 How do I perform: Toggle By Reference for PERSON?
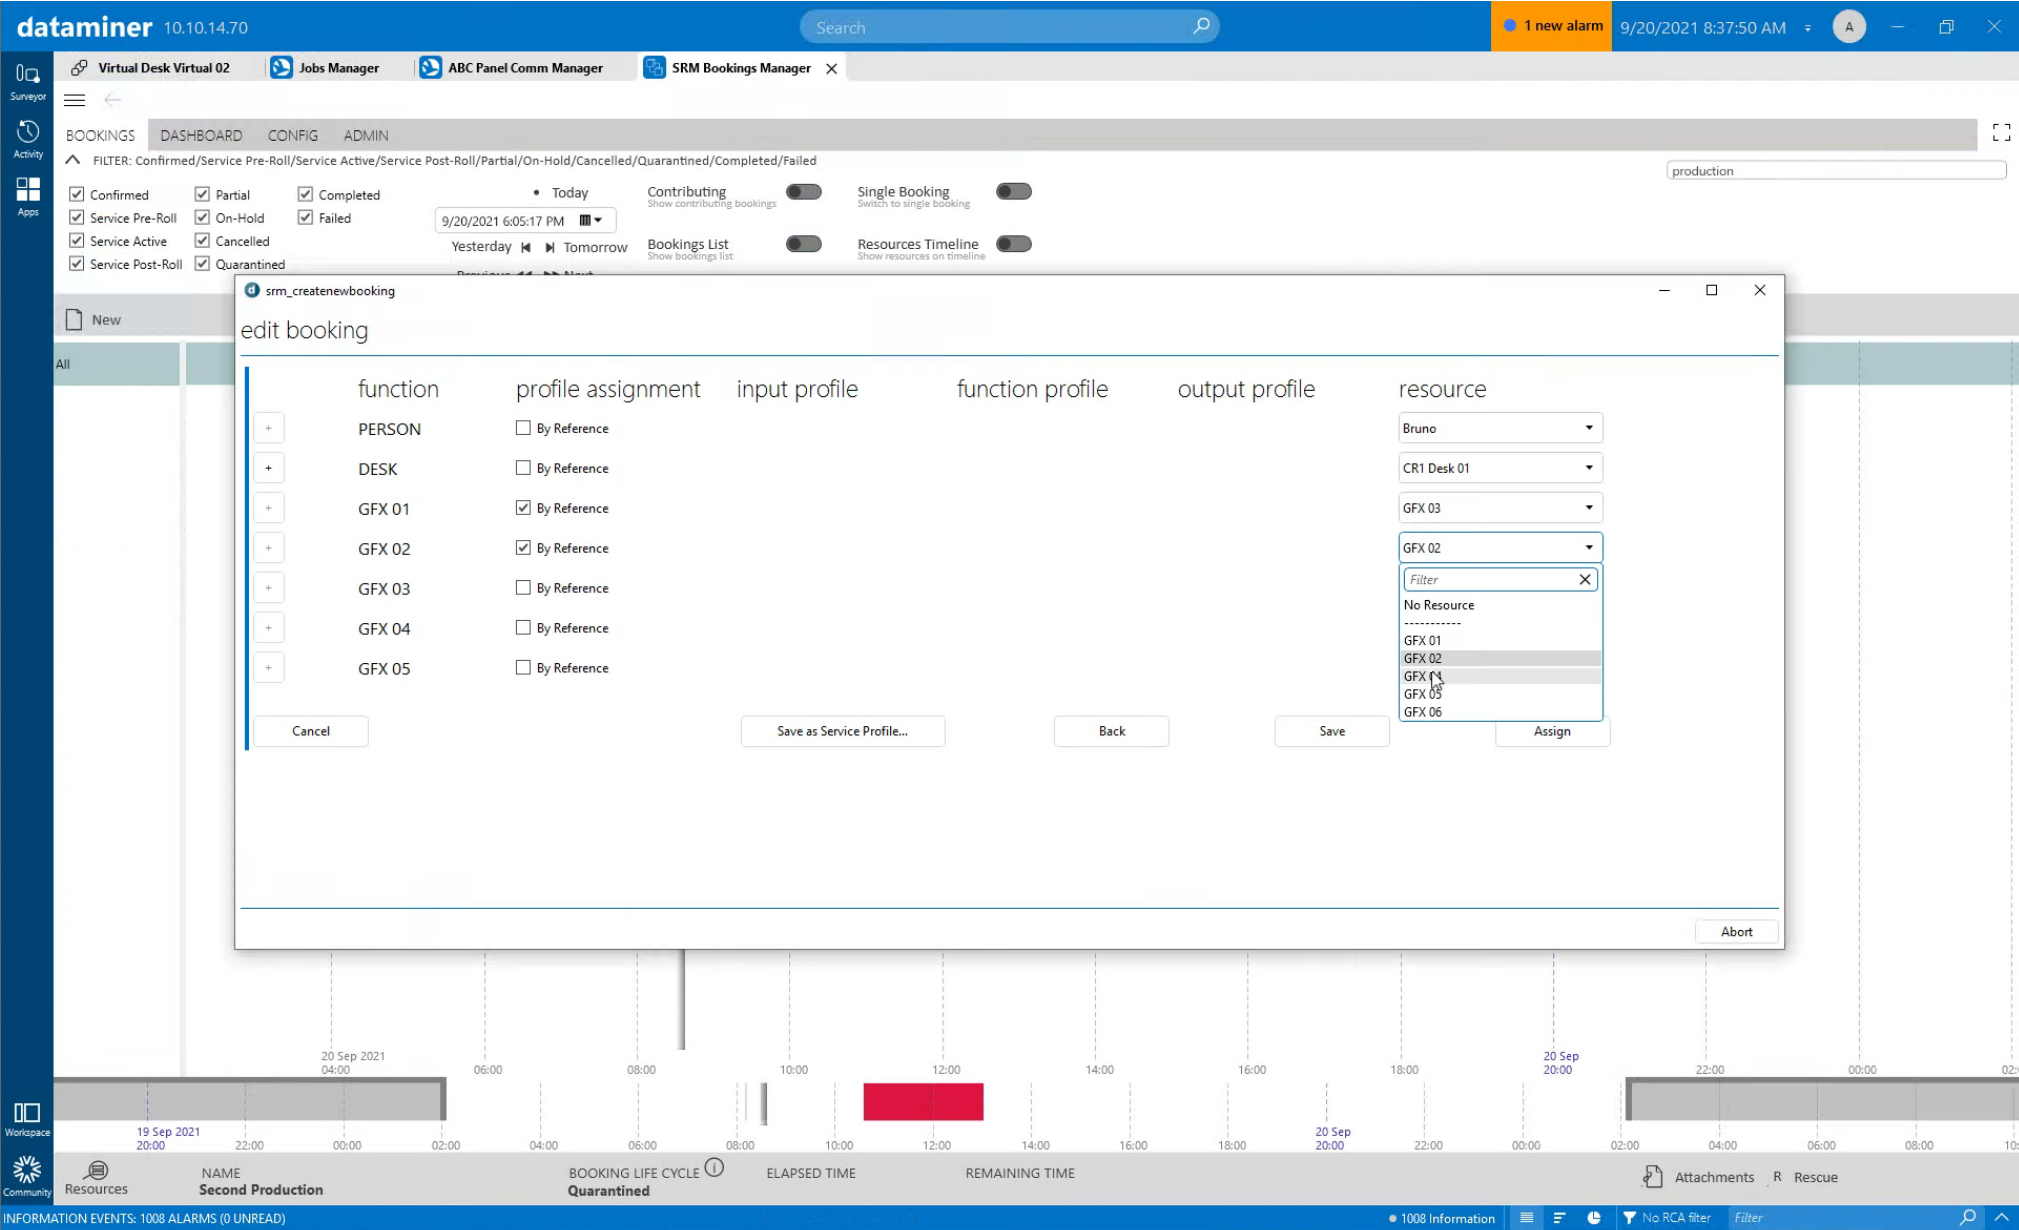point(523,428)
